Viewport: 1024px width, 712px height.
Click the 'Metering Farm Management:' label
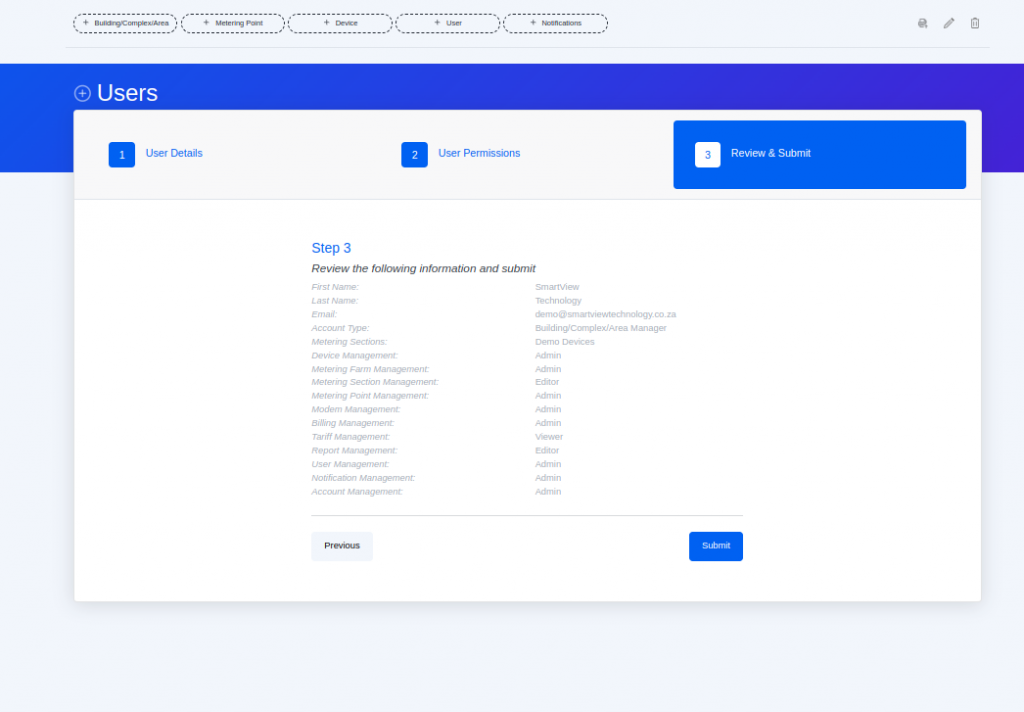tap(370, 369)
